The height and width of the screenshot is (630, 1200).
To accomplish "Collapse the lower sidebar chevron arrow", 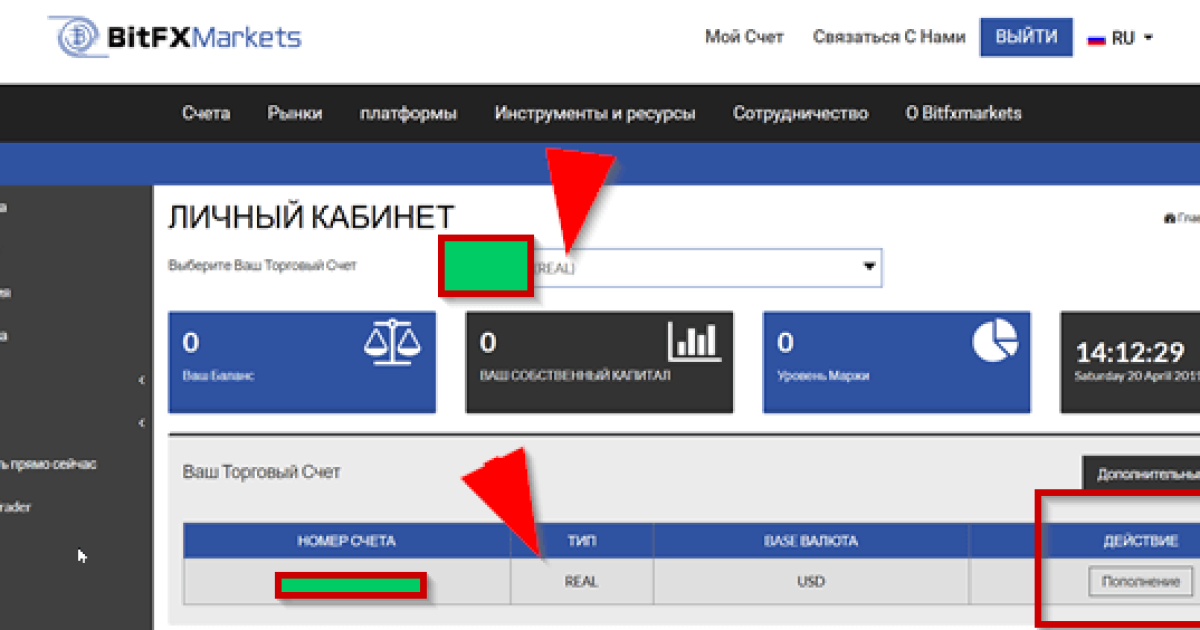I will pyautogui.click(x=142, y=423).
